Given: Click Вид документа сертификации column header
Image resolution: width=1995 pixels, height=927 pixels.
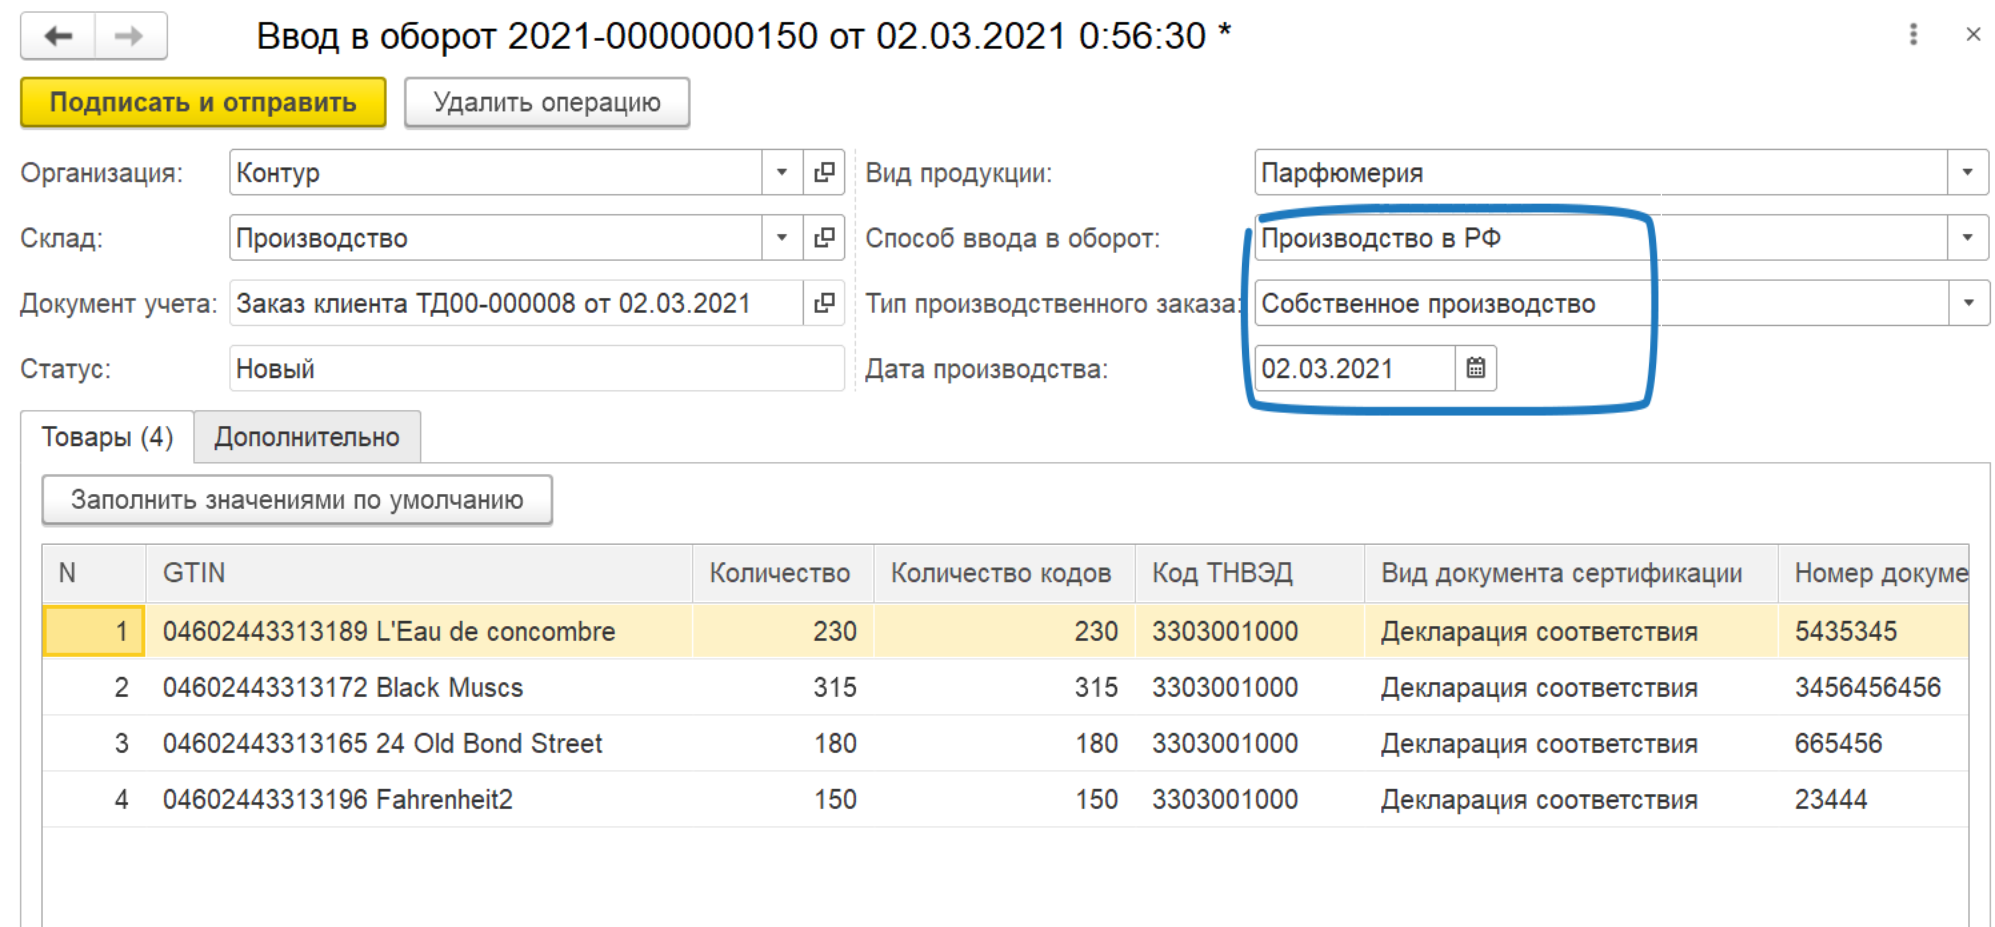Looking at the screenshot, I should click(x=1571, y=573).
